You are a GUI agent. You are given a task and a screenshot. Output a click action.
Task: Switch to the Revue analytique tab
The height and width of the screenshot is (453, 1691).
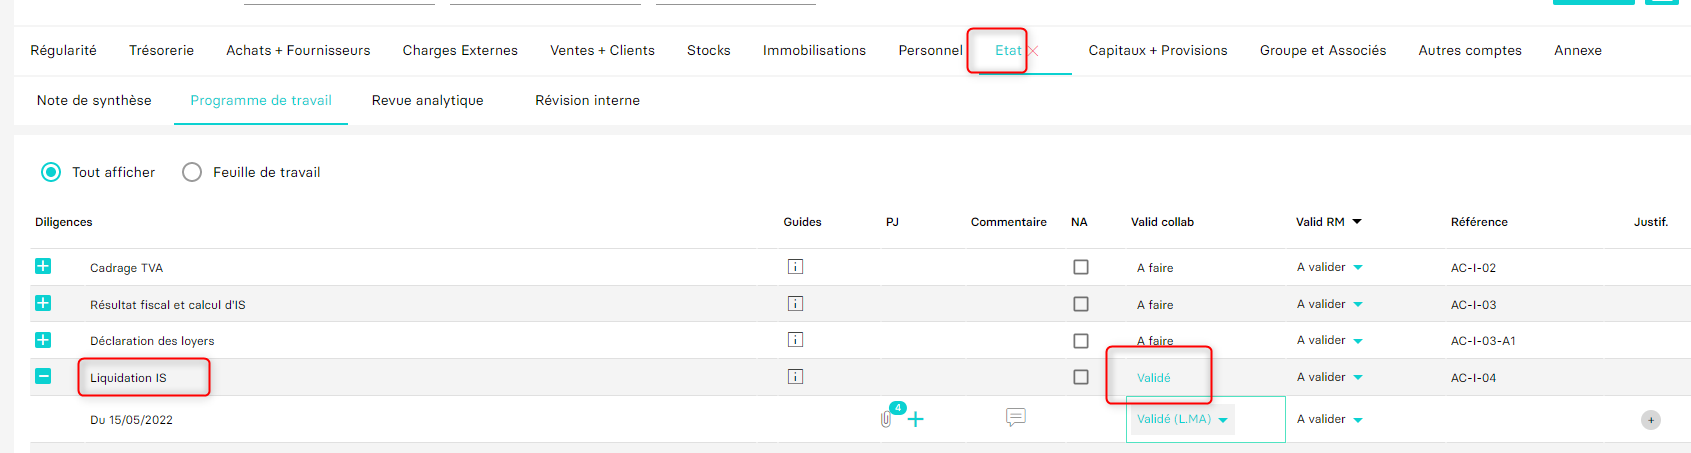click(x=427, y=101)
